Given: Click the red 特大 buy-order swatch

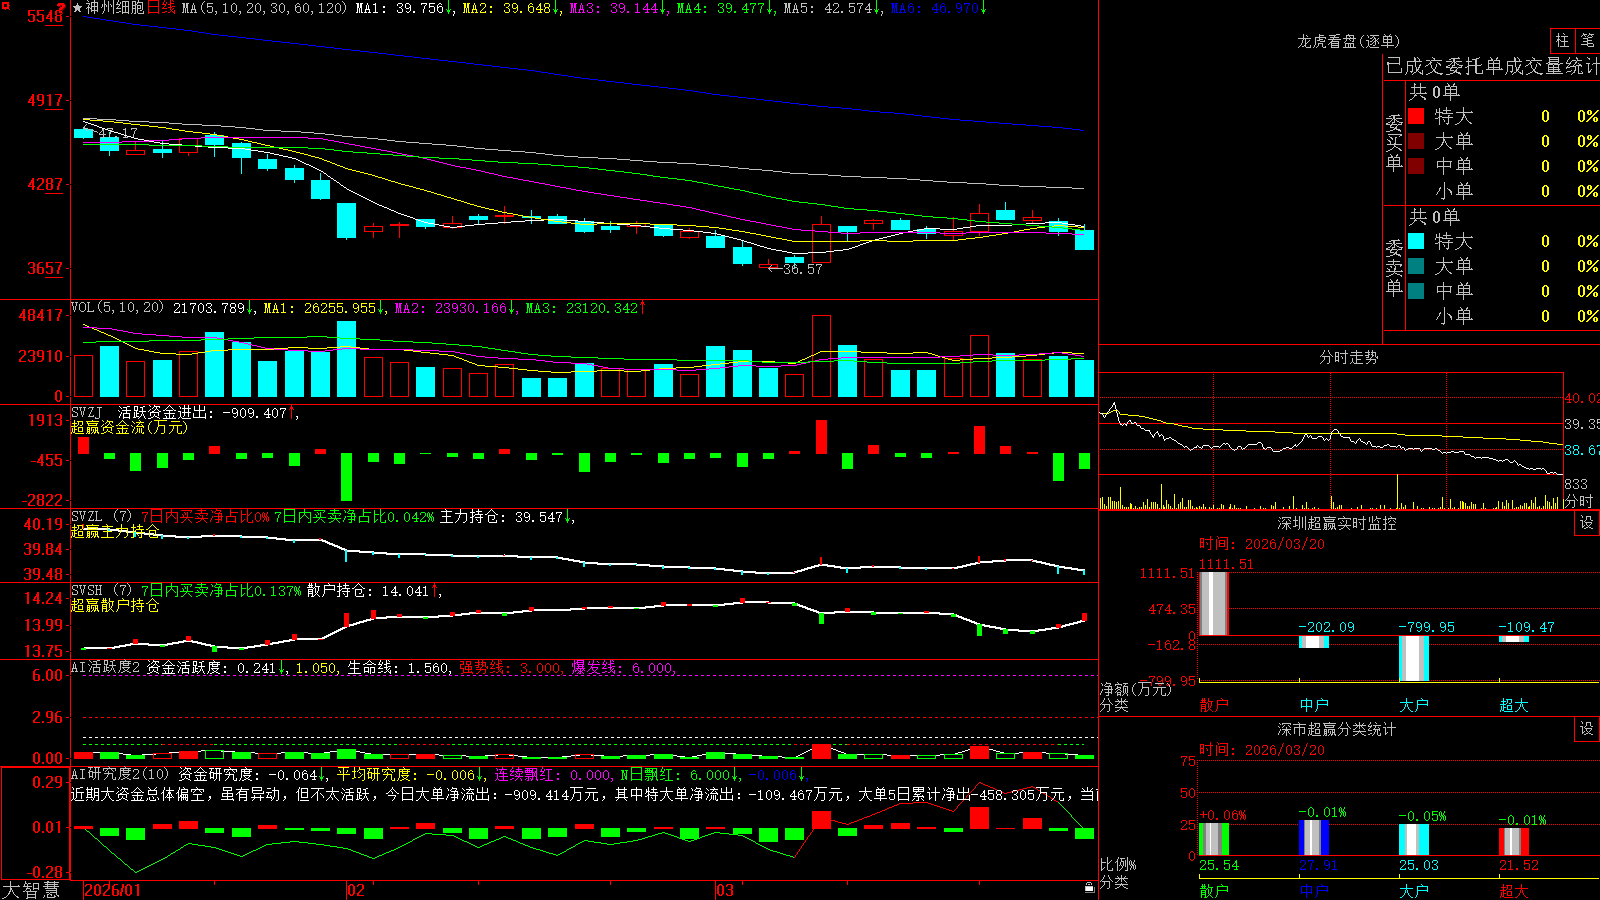Looking at the screenshot, I should click(x=1416, y=116).
